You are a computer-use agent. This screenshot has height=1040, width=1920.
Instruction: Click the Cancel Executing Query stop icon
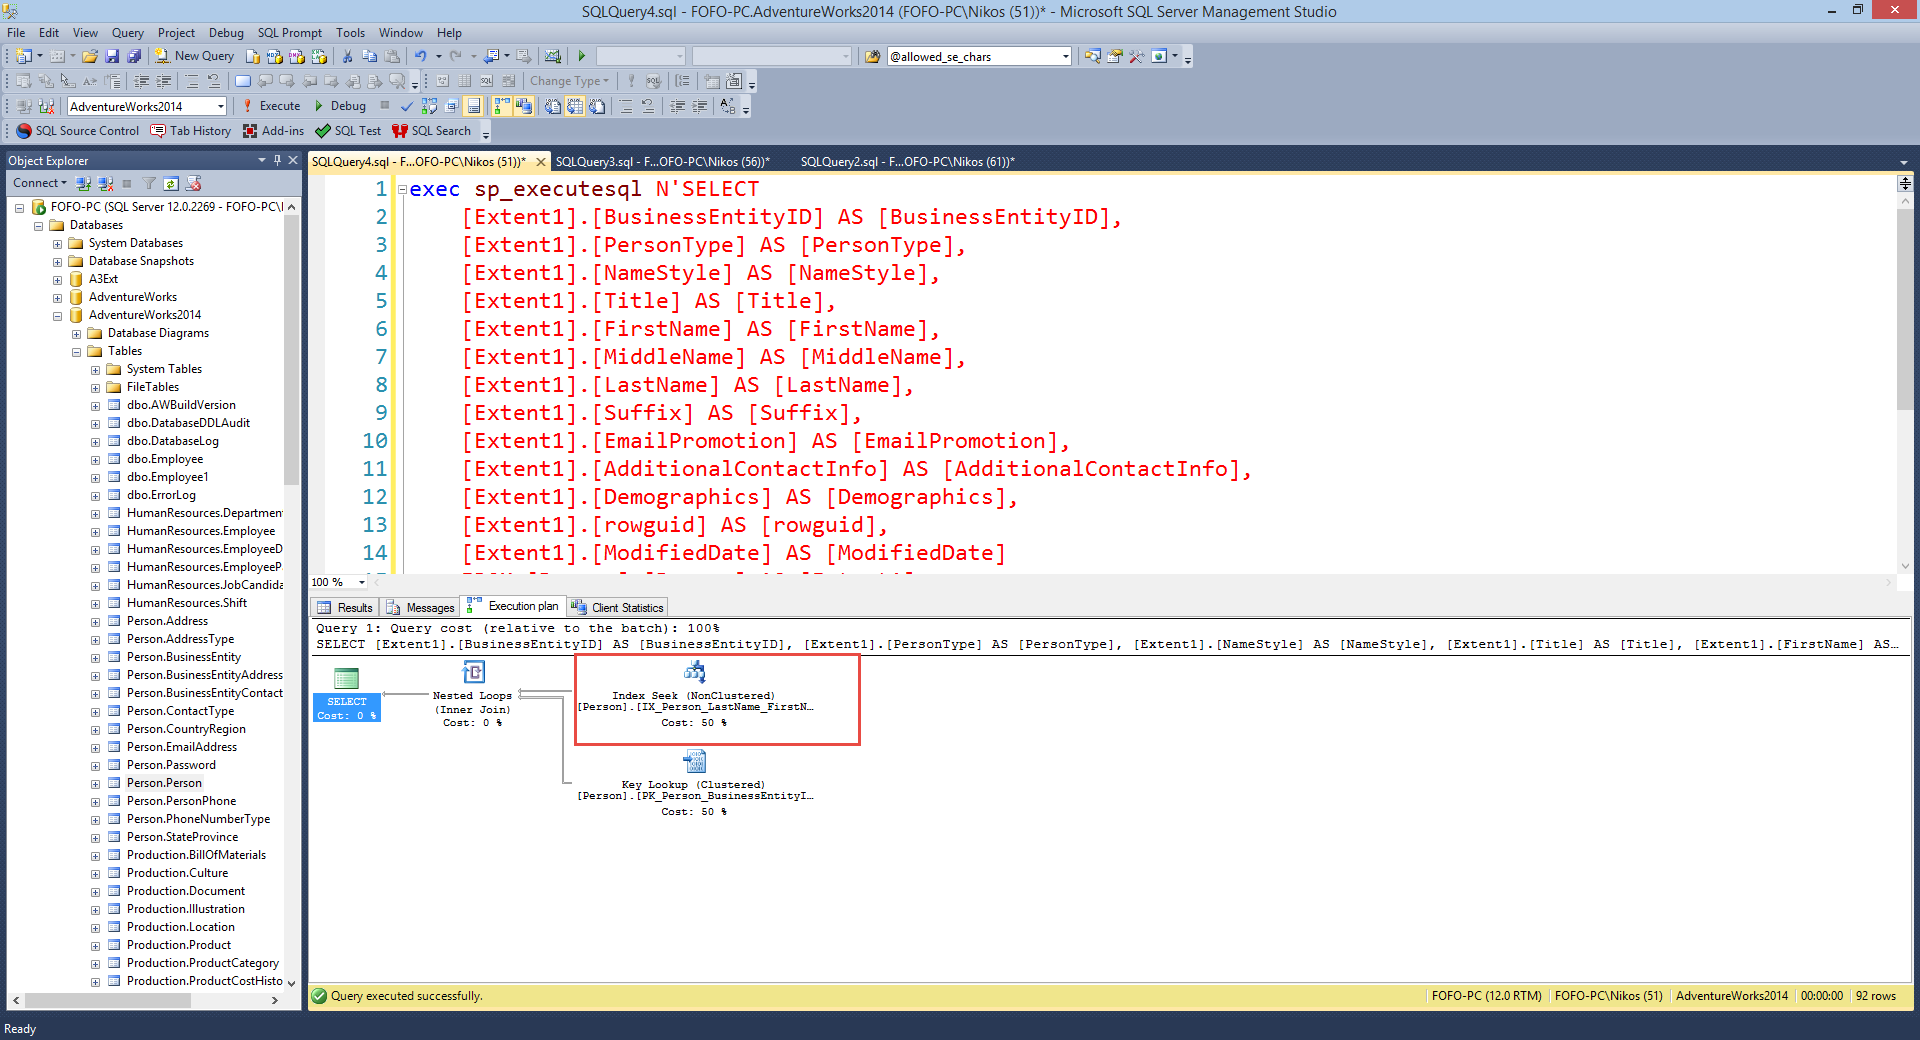385,105
